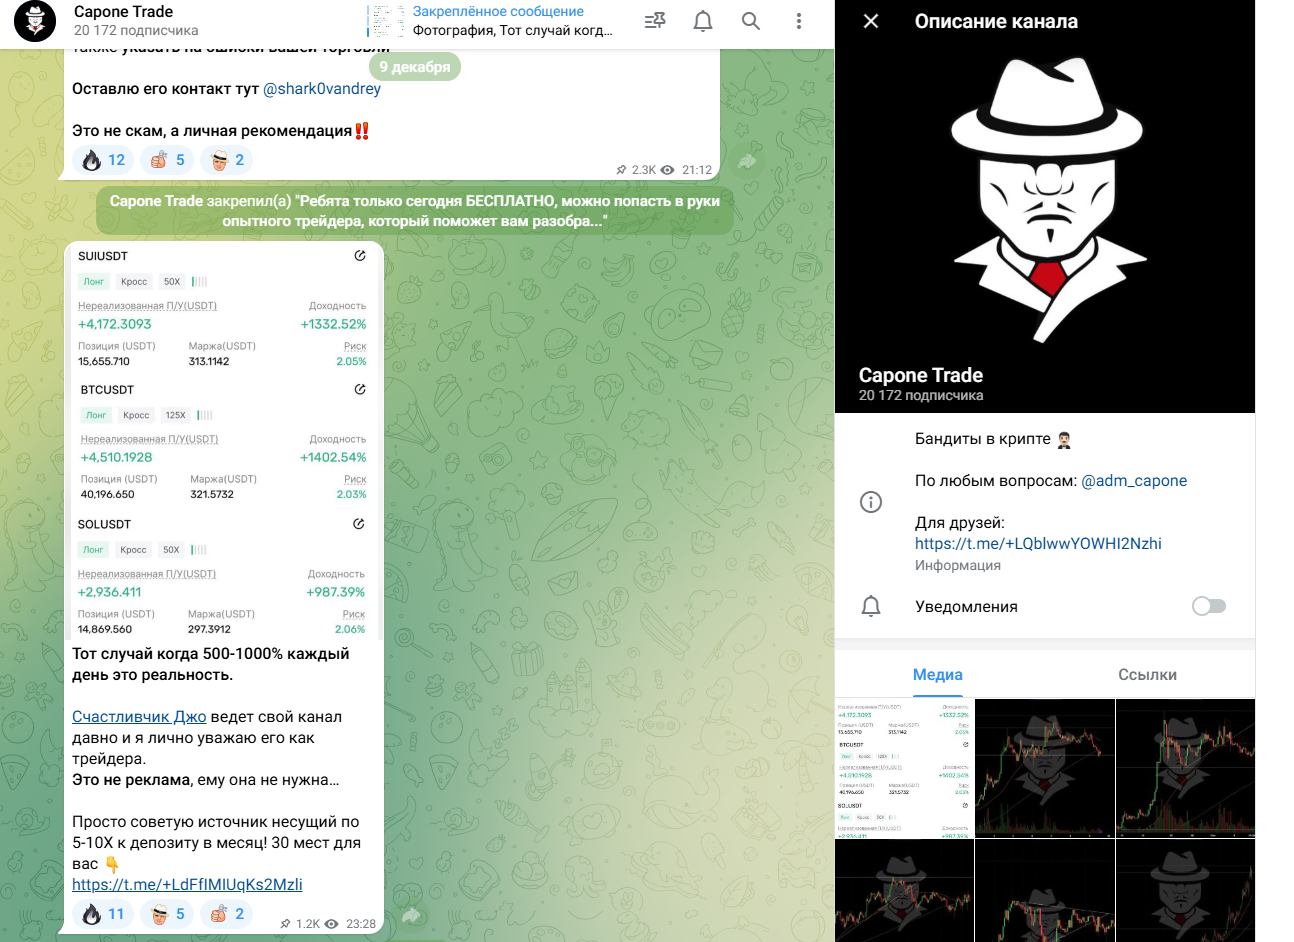The width and height of the screenshot is (1294, 942).
Task: Click the Capone Trade title in chat header
Action: (x=123, y=12)
